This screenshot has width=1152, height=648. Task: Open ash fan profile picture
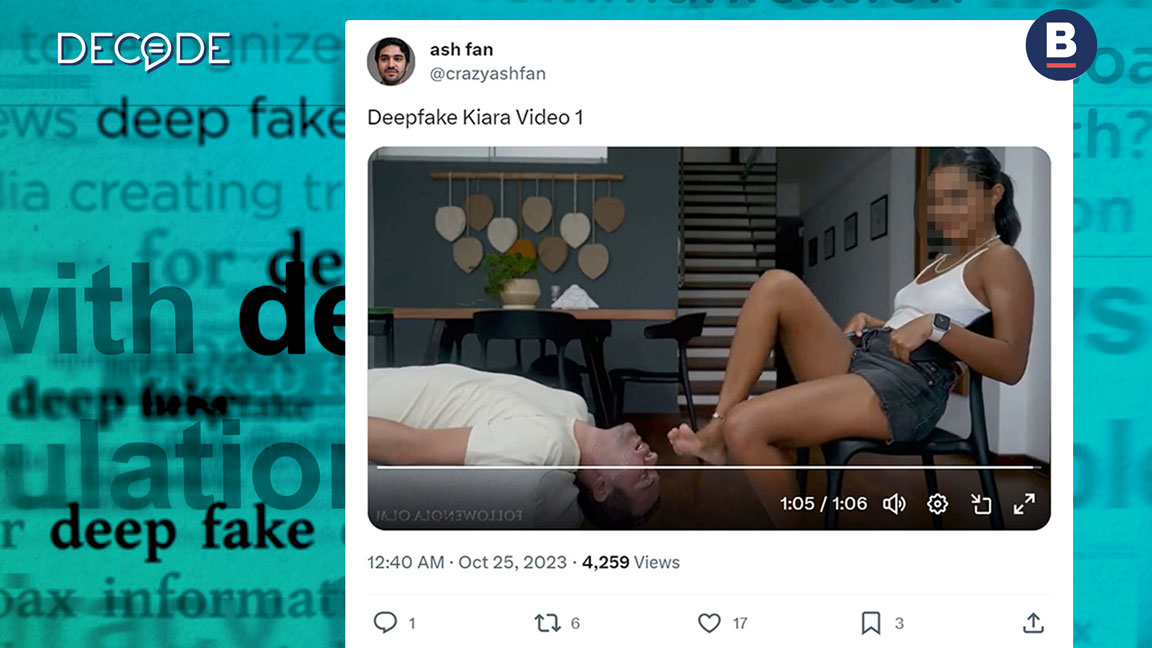391,62
